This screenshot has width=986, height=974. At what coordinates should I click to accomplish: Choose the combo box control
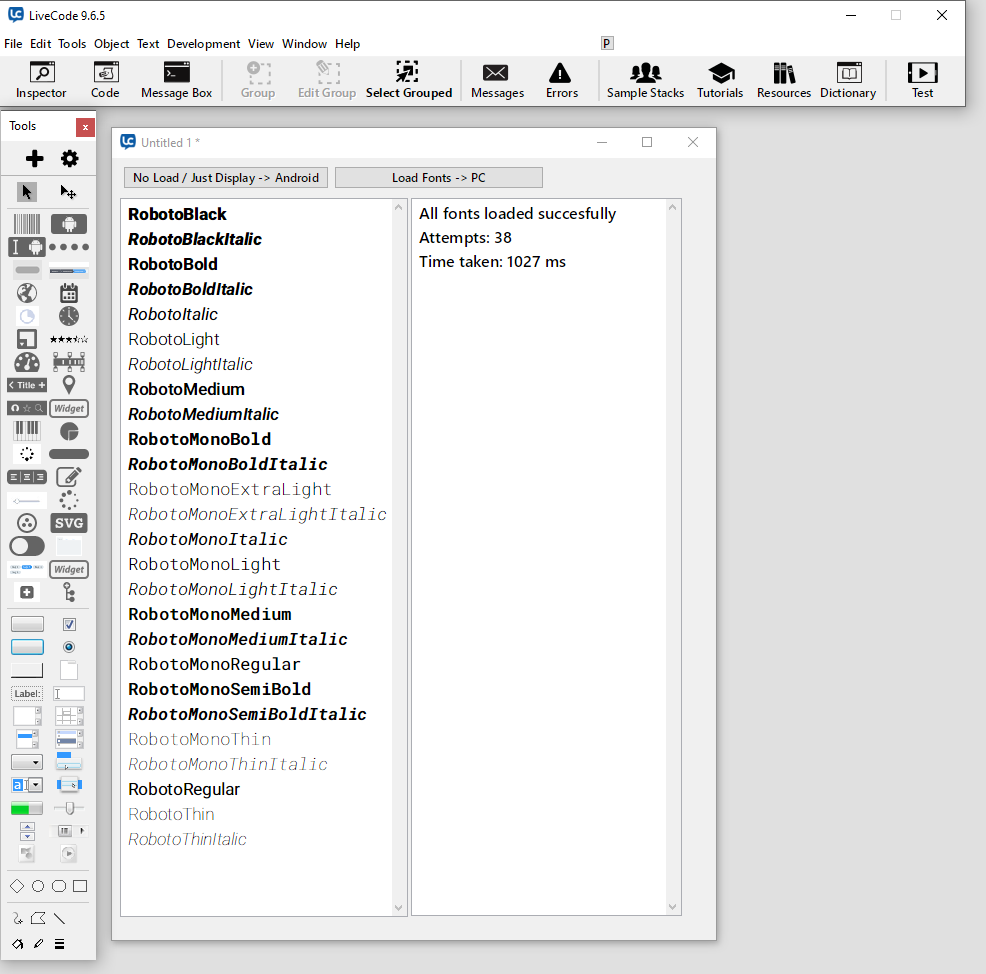27,785
